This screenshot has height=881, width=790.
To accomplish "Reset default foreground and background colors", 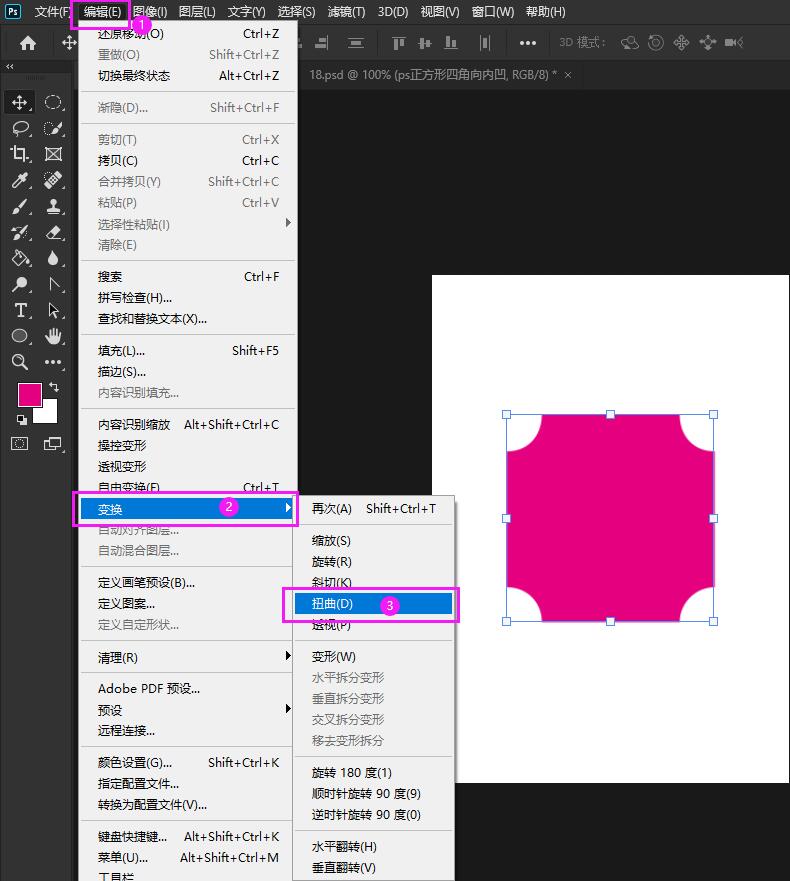I will click(x=21, y=419).
